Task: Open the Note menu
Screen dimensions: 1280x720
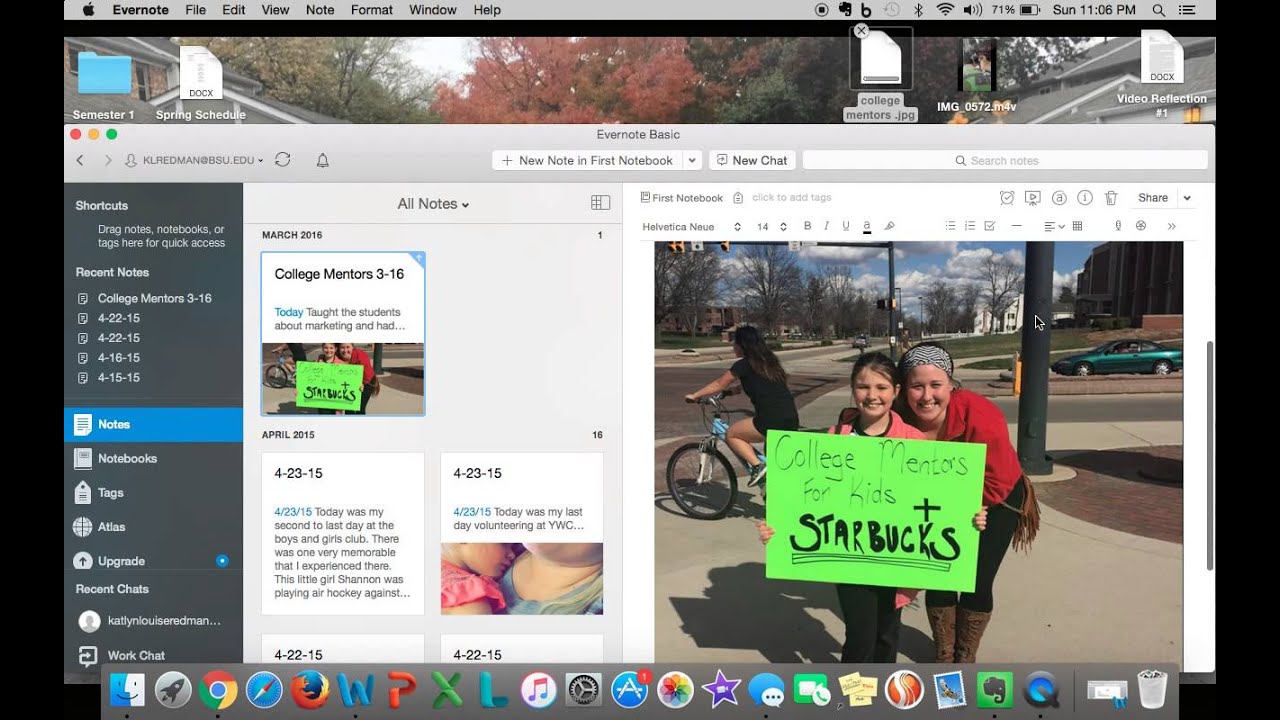Action: click(320, 10)
